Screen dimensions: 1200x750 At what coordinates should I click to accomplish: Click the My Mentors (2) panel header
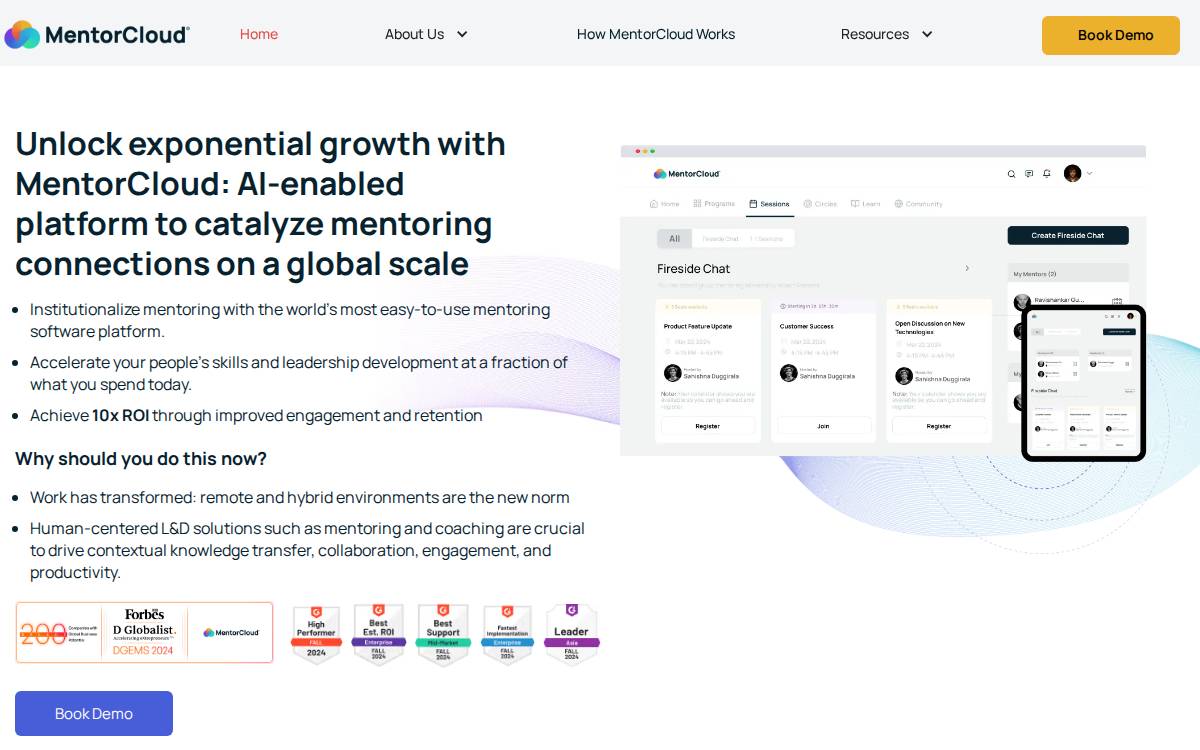click(1068, 273)
